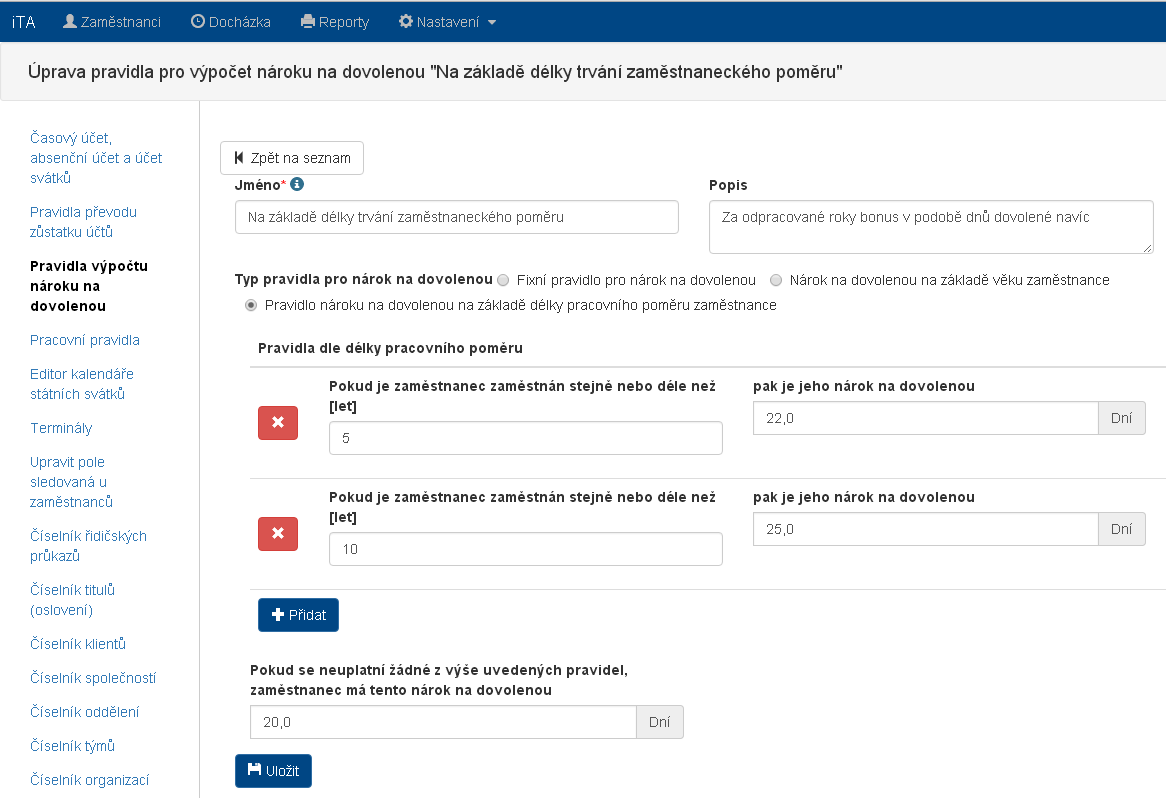Select Fixní pravidlo pro nárok radio option
This screenshot has width=1166, height=798.
point(503,280)
